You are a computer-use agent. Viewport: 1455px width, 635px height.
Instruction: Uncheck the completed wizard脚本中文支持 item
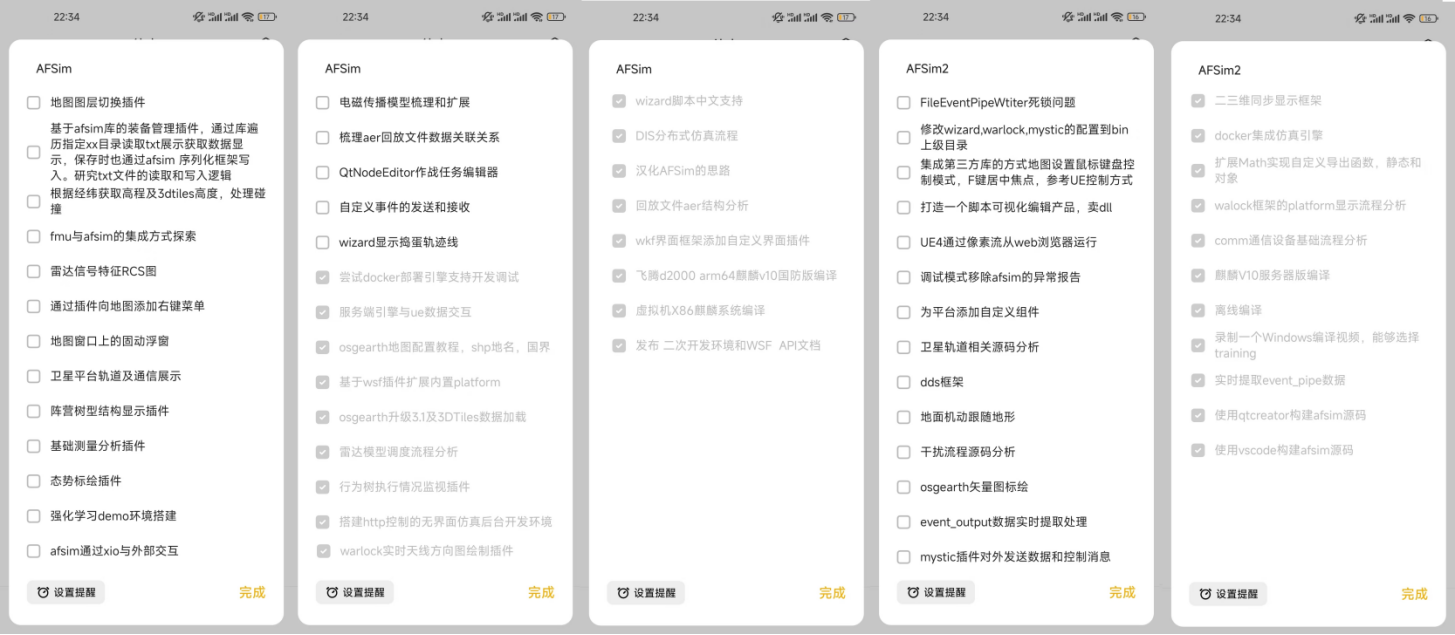619,101
